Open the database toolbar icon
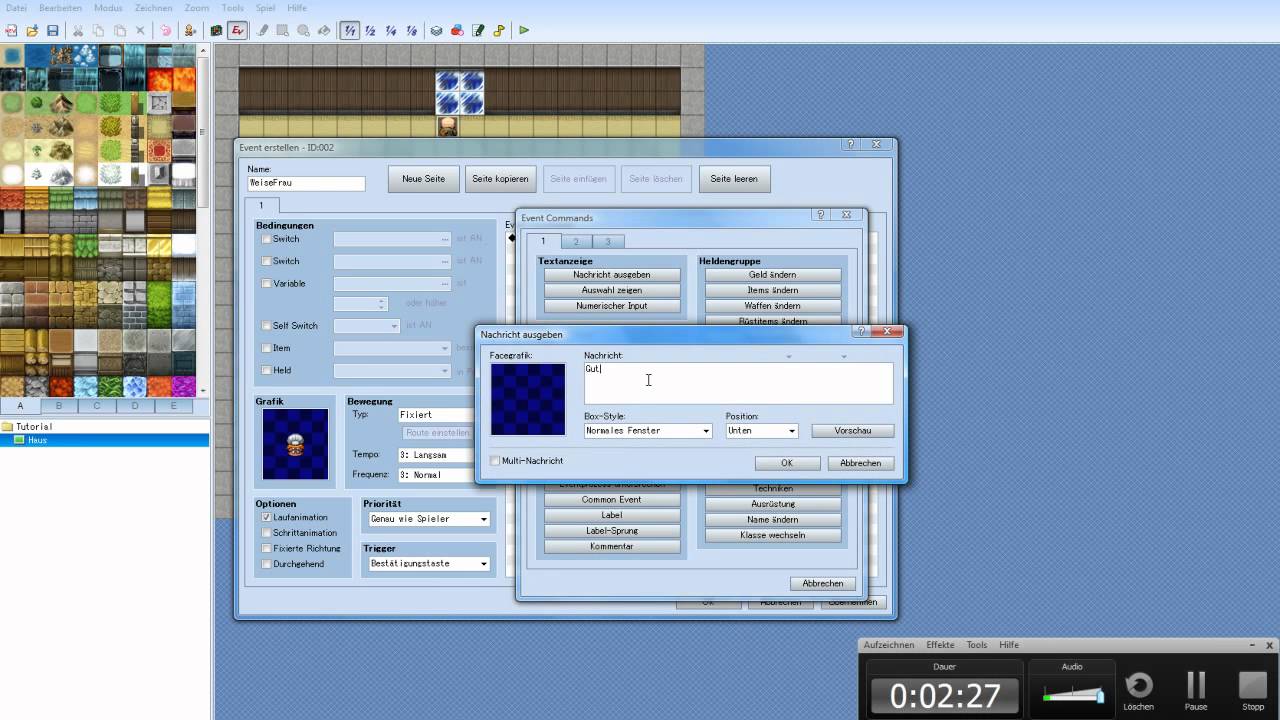This screenshot has height=720, width=1280. pos(437,30)
